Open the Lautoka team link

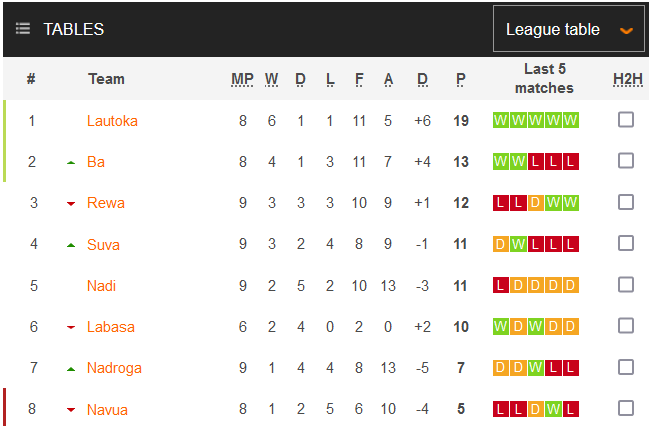[112, 121]
